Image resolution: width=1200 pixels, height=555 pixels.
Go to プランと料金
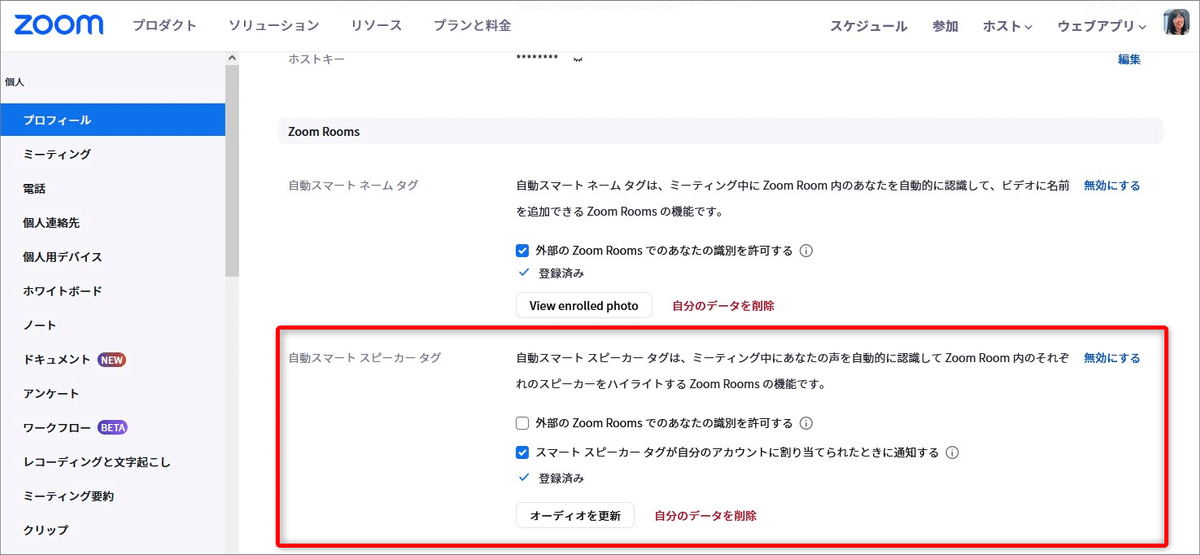coord(472,25)
